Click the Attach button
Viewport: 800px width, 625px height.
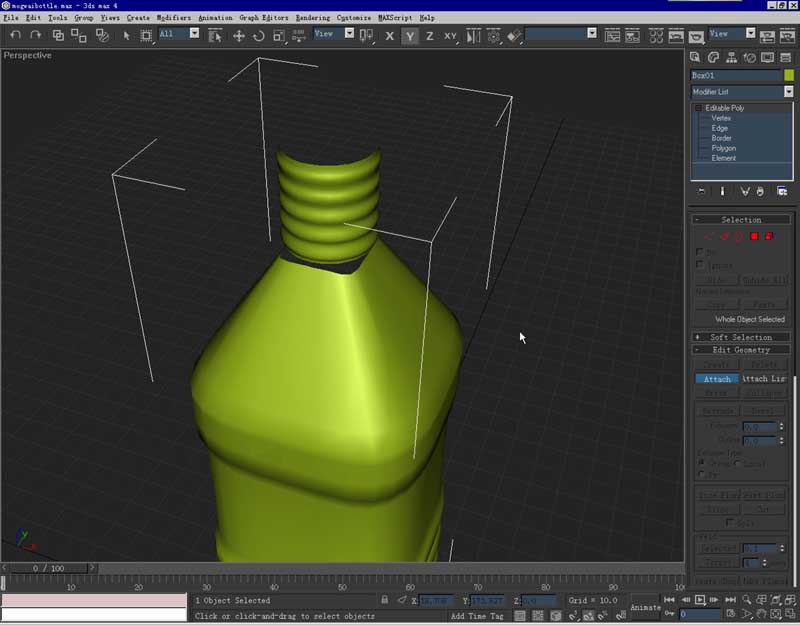click(x=716, y=379)
